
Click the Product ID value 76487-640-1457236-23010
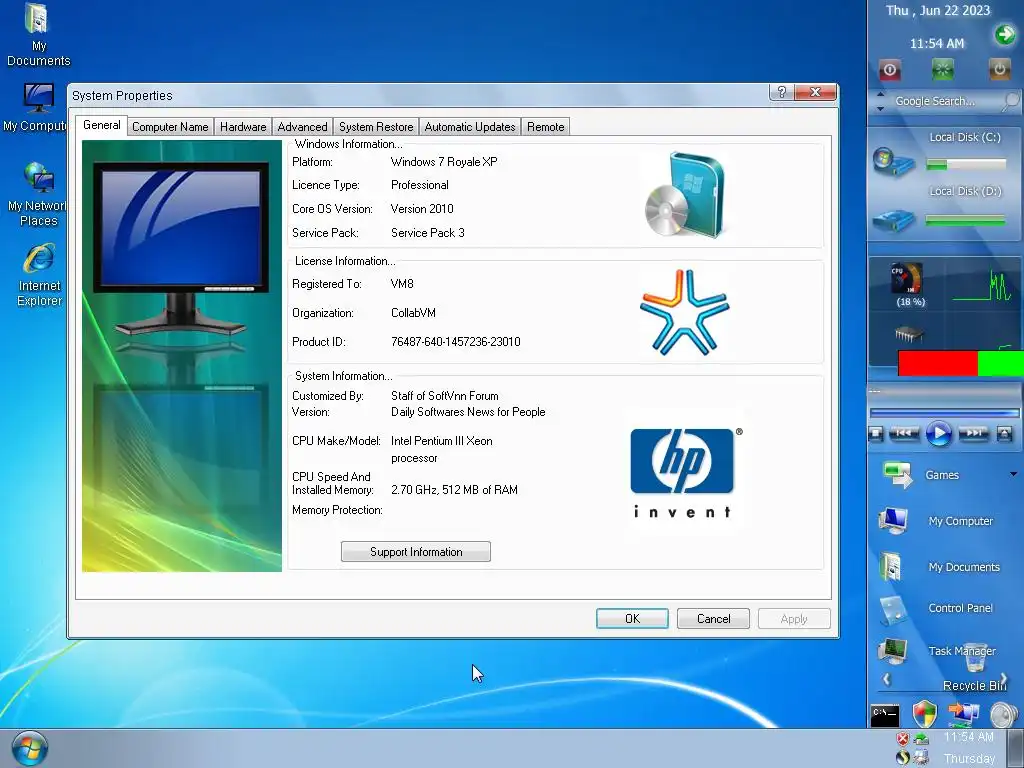point(455,342)
